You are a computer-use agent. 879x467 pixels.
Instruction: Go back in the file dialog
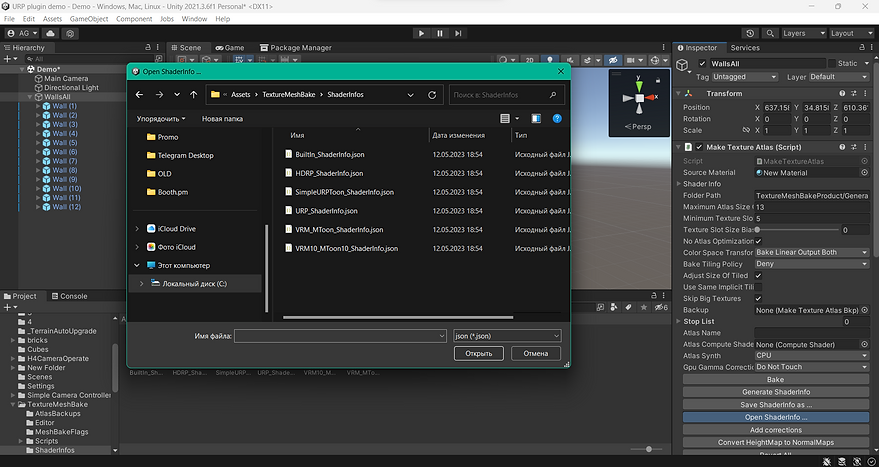pos(140,95)
